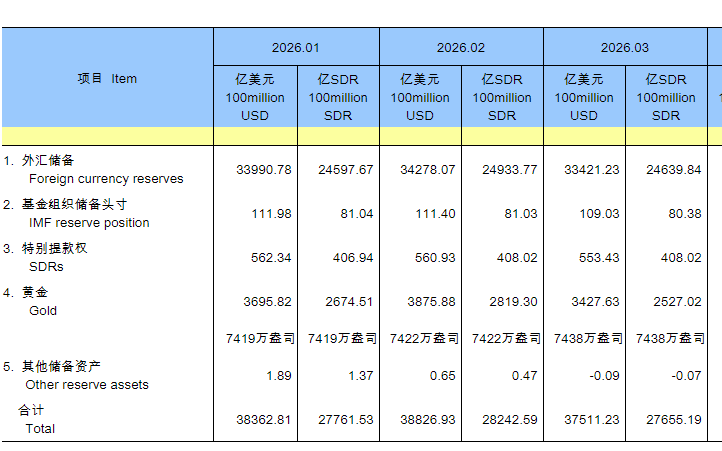Click the Total row label

[41, 429]
